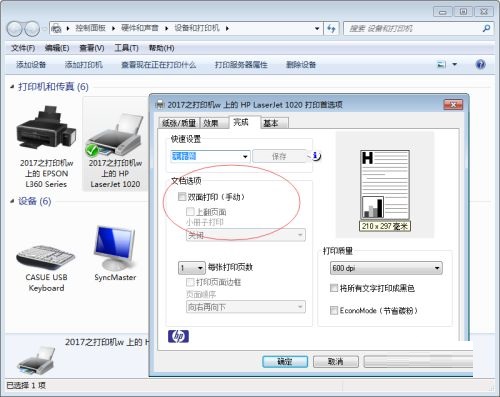Open the 每张打印页数 dropdown
500x397 pixels.
click(192, 268)
